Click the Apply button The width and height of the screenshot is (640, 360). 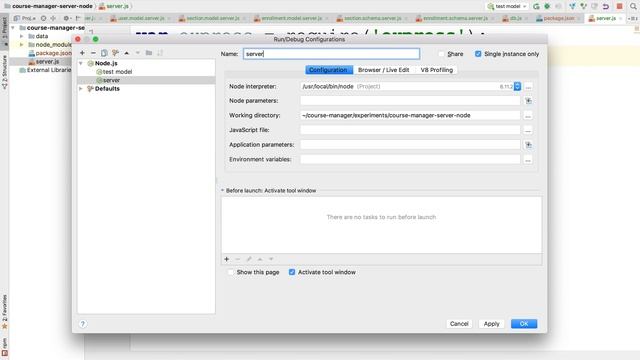(491, 324)
